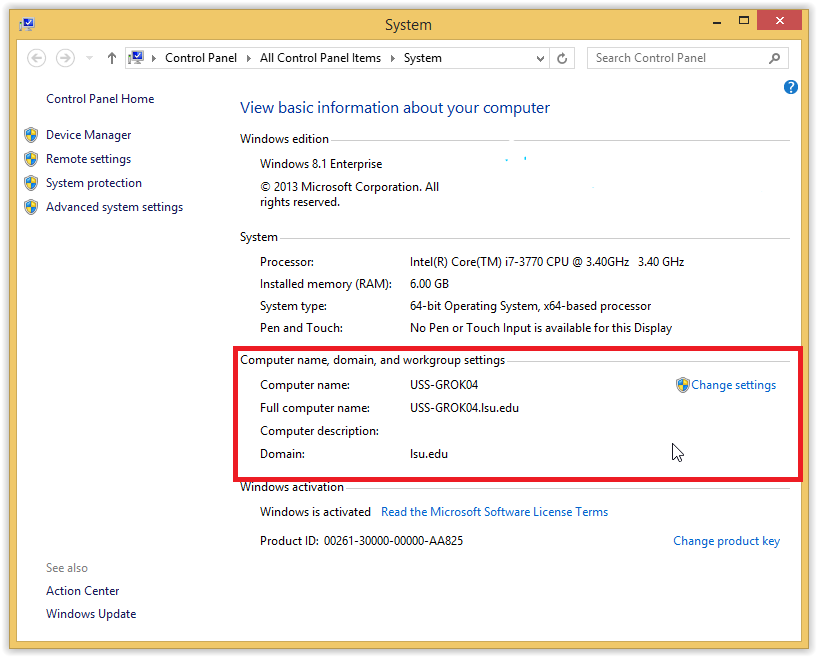Image resolution: width=817 pixels, height=657 pixels.
Task: Select System in the address breadcrumb
Action: (x=423, y=58)
